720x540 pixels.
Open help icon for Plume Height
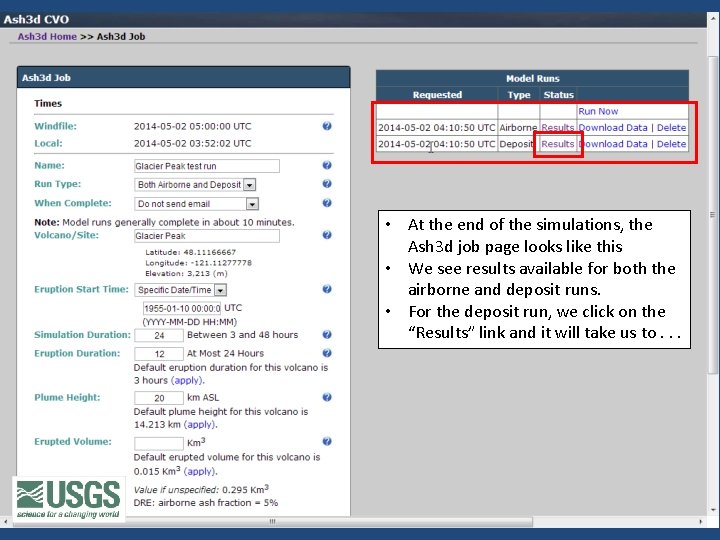click(327, 398)
